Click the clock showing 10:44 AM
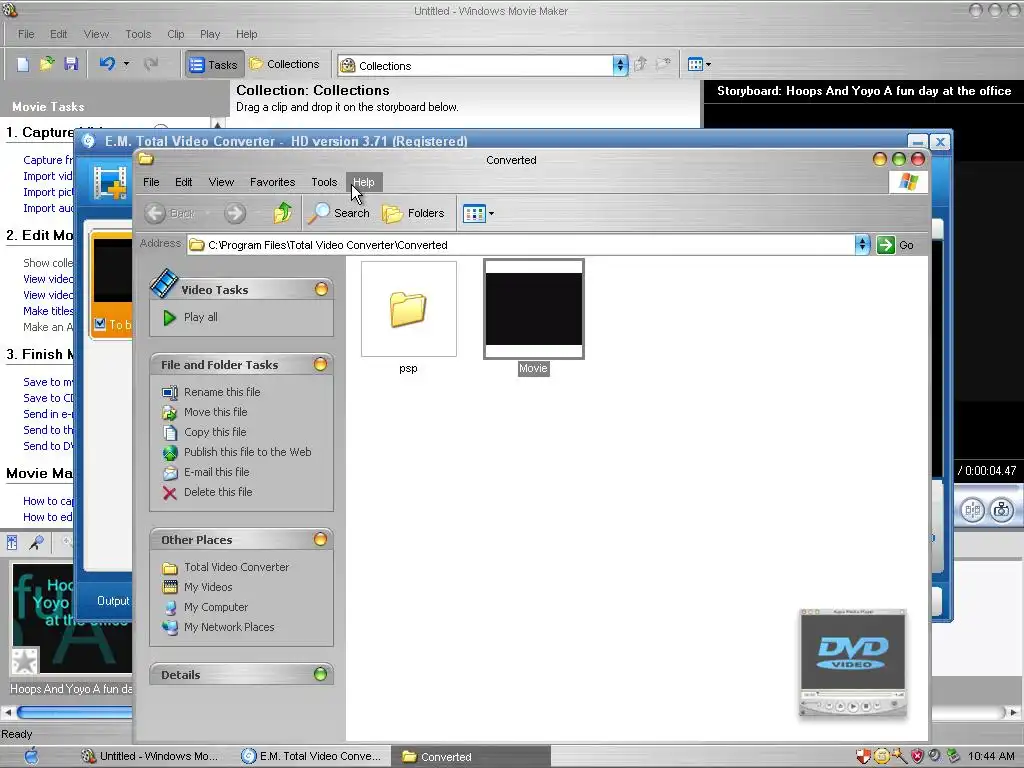Image resolution: width=1024 pixels, height=768 pixels. click(x=991, y=756)
